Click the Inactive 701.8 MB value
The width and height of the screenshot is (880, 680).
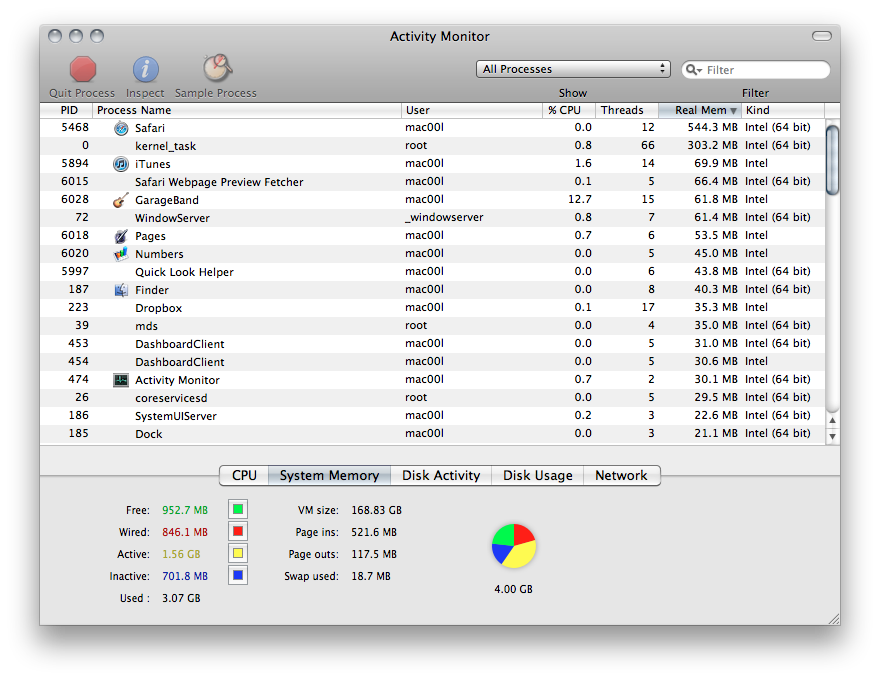[x=185, y=576]
